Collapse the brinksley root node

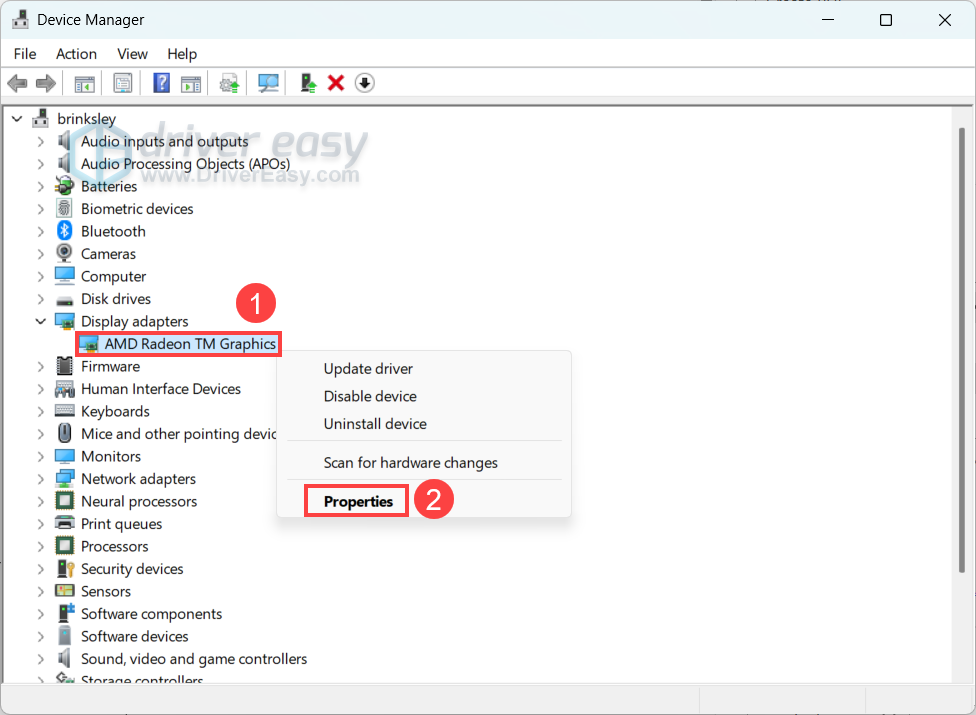[17, 118]
